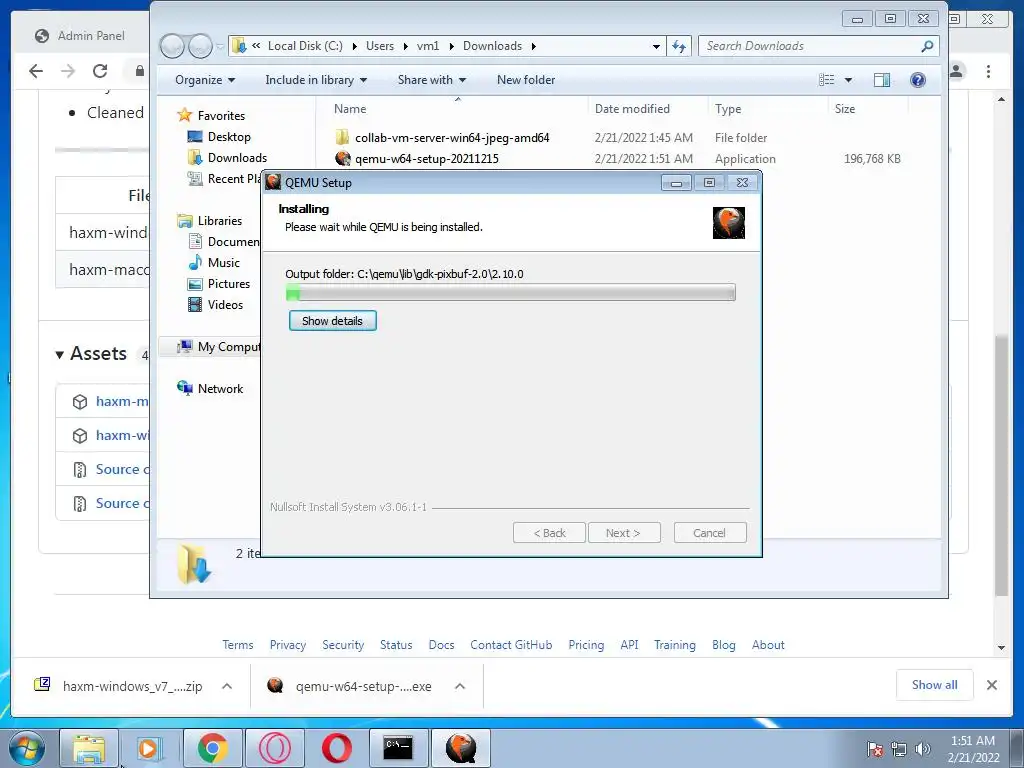1024x768 pixels.
Task: Click the browser reload icon
Action: [100, 71]
